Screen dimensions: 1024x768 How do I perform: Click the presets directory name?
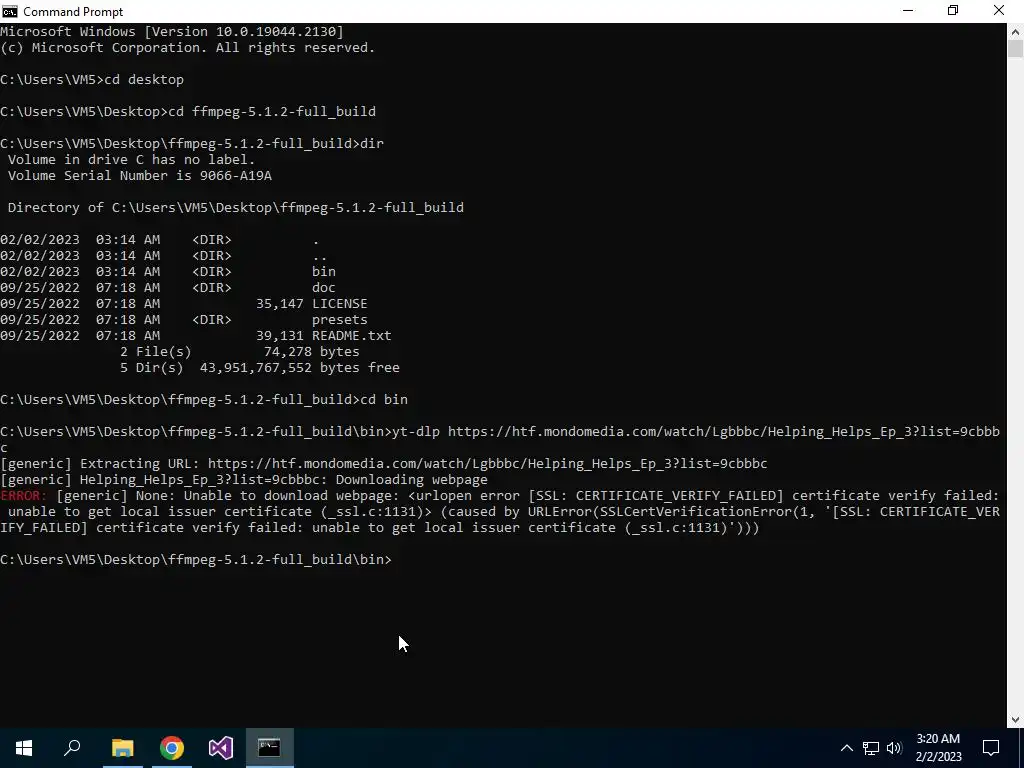click(x=340, y=320)
